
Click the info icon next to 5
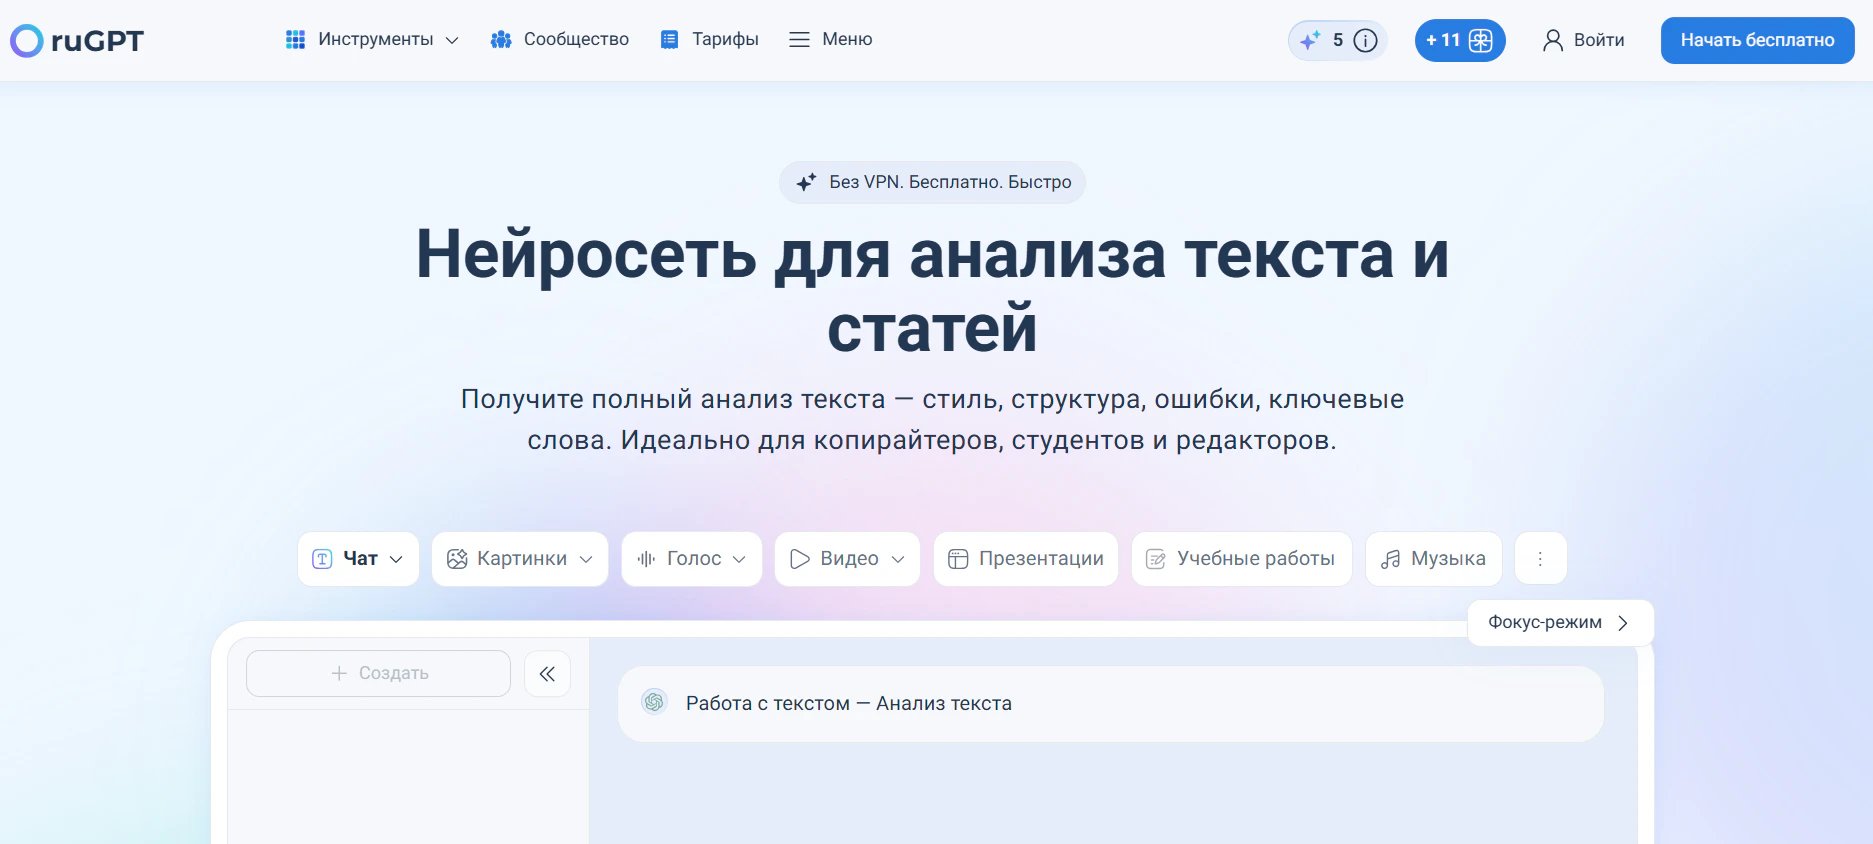[x=1365, y=40]
